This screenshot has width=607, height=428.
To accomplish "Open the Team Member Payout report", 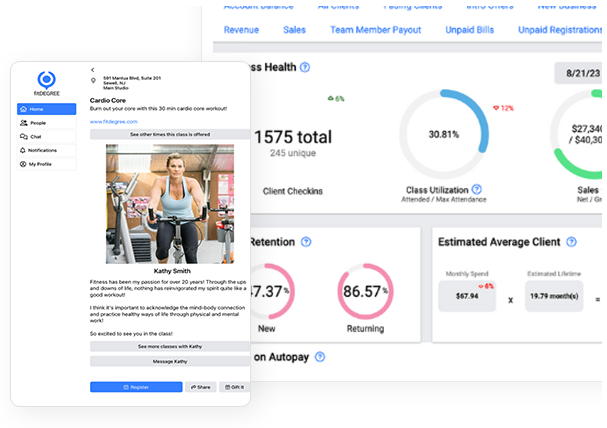I will [x=376, y=30].
